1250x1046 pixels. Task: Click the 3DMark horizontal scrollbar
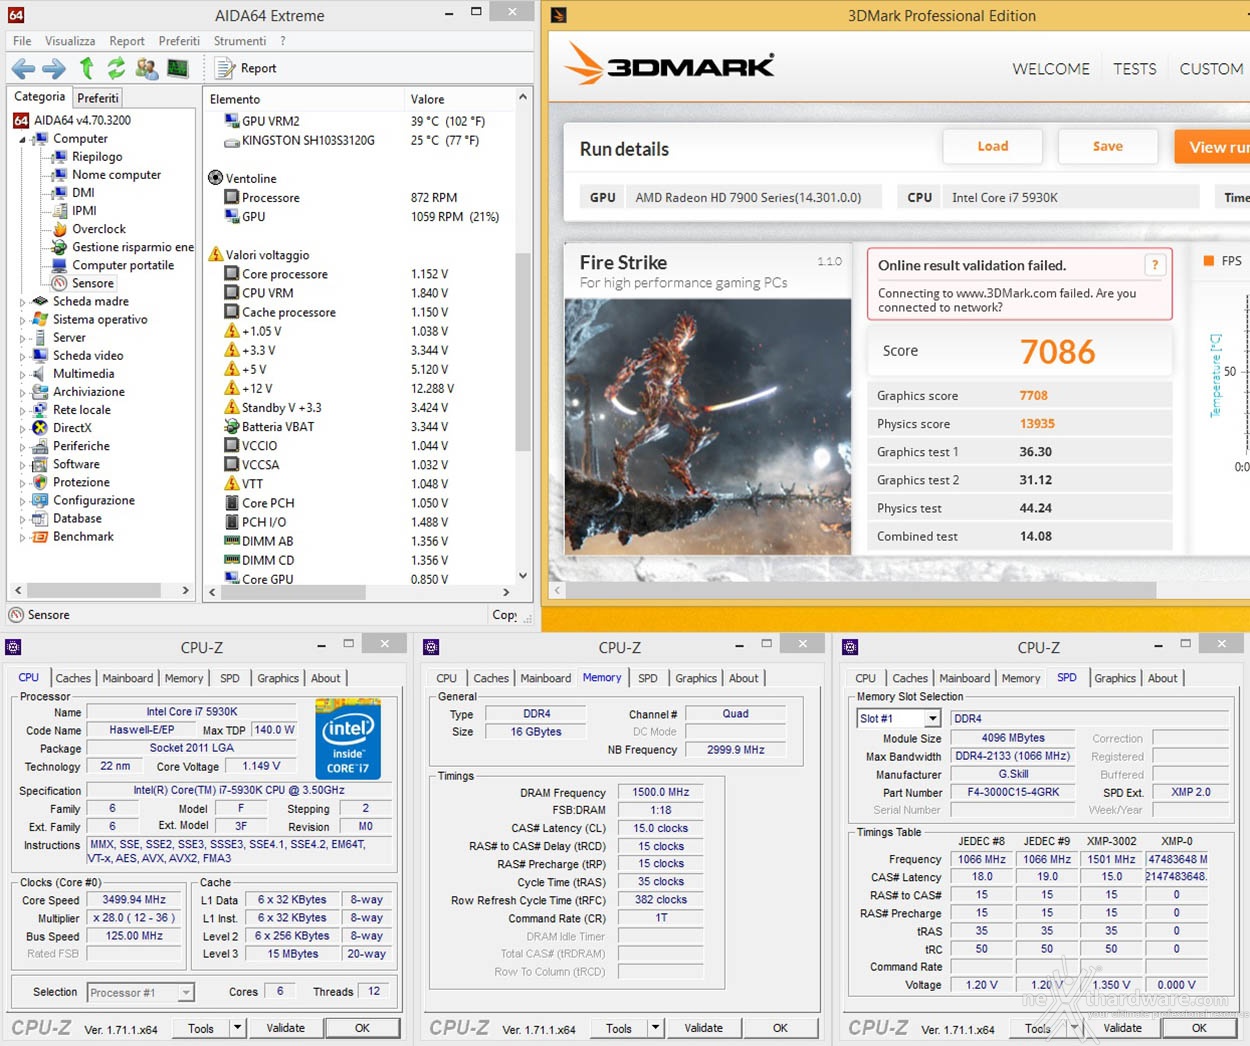point(861,590)
